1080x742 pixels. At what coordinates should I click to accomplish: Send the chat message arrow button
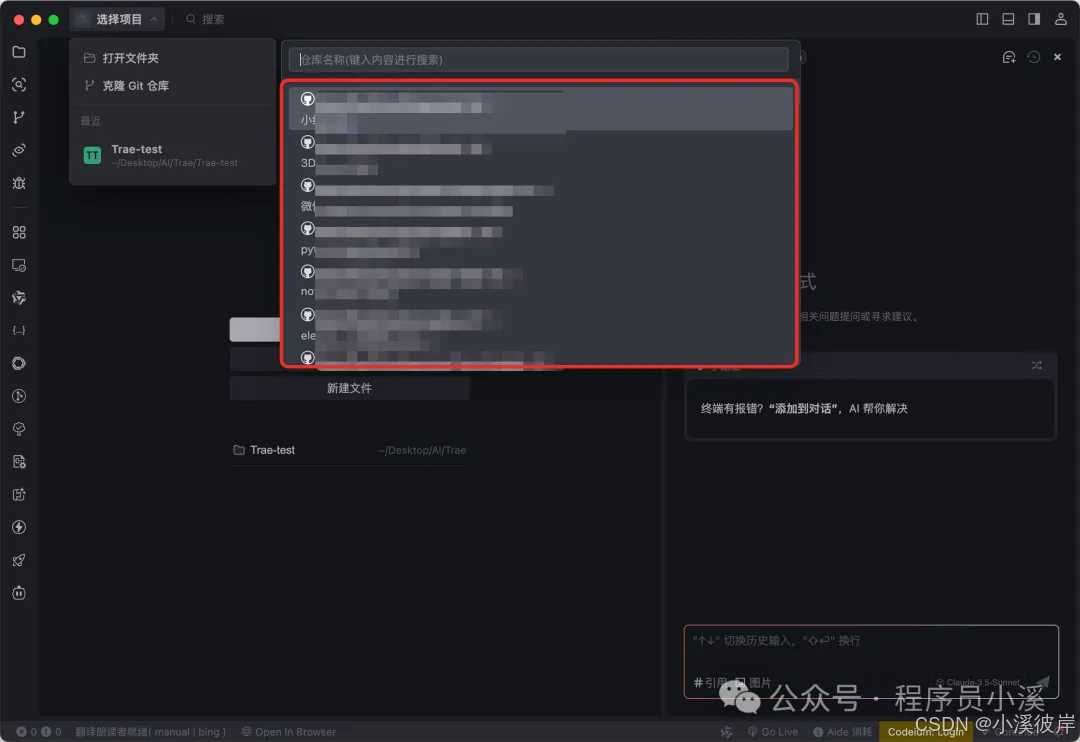tap(1042, 683)
